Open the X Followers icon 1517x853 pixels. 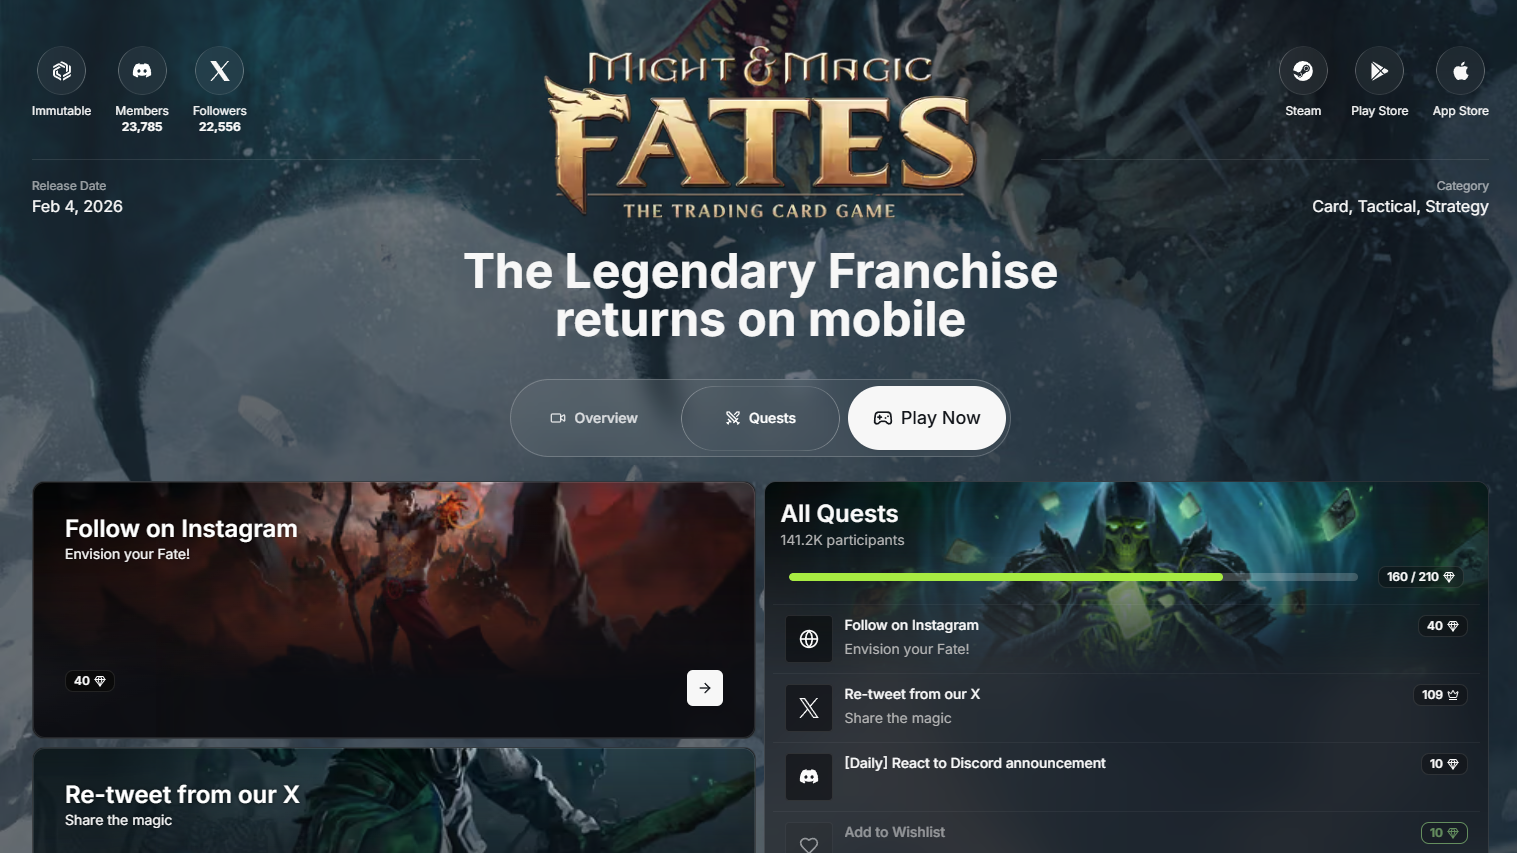pos(220,71)
